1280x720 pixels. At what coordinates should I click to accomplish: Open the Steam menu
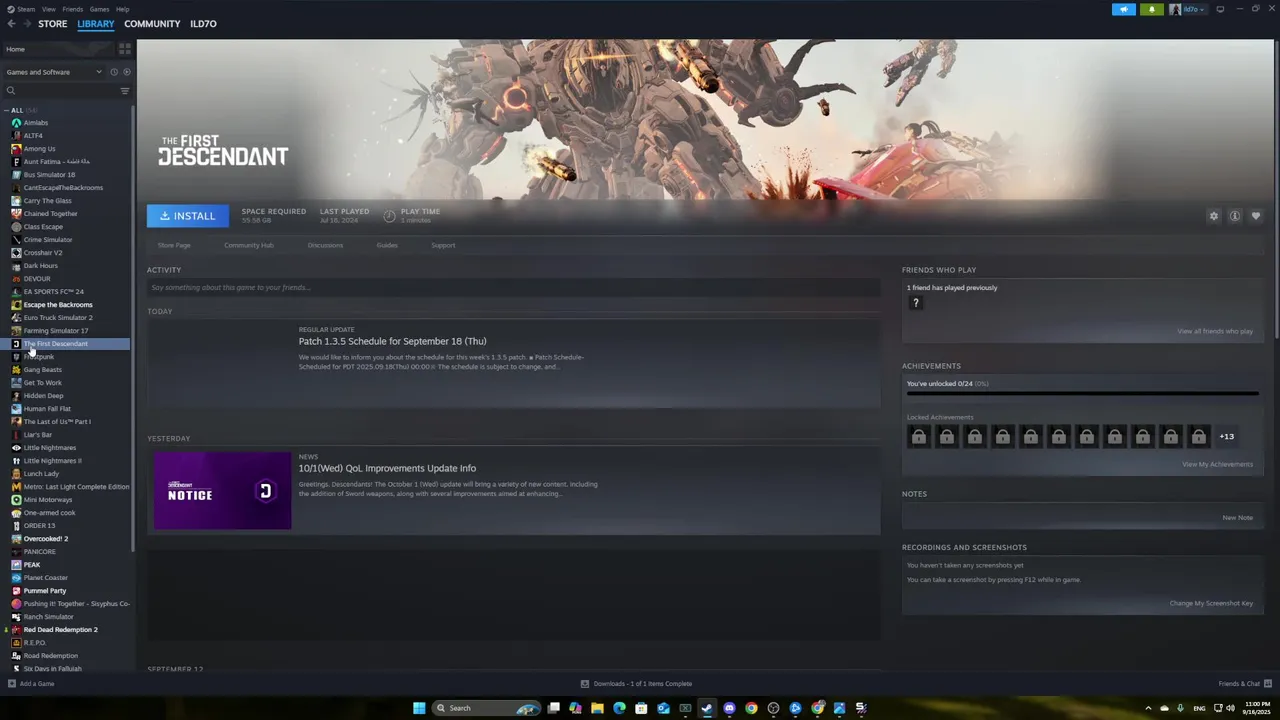point(24,9)
